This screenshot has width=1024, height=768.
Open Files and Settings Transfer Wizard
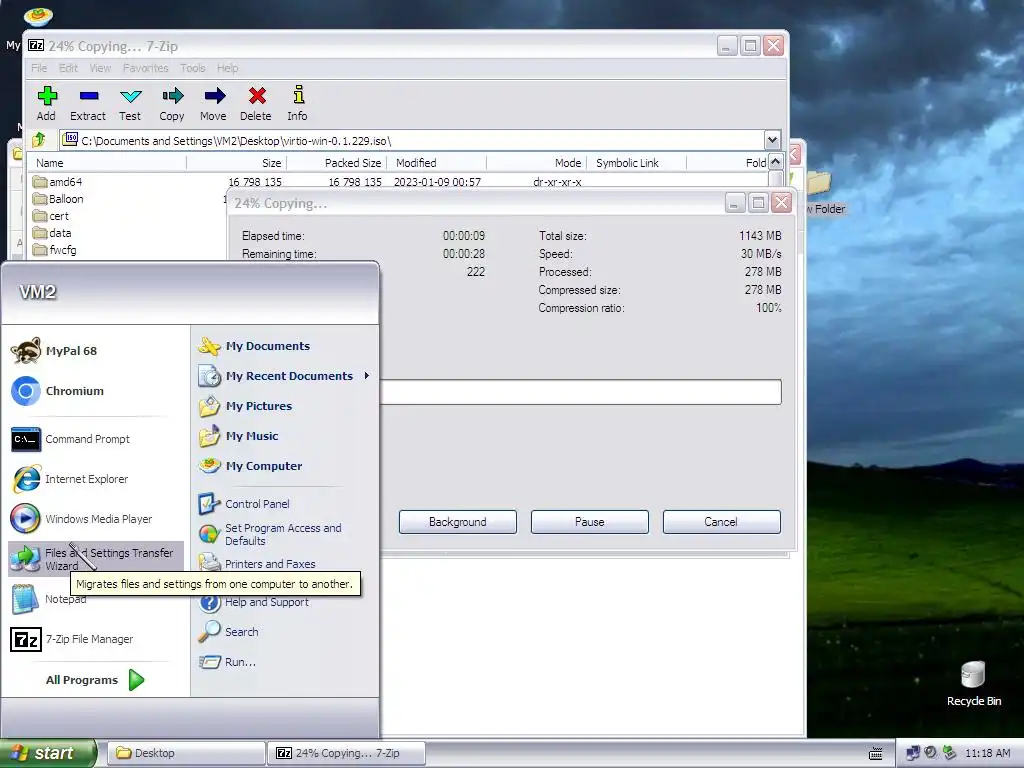click(95, 559)
